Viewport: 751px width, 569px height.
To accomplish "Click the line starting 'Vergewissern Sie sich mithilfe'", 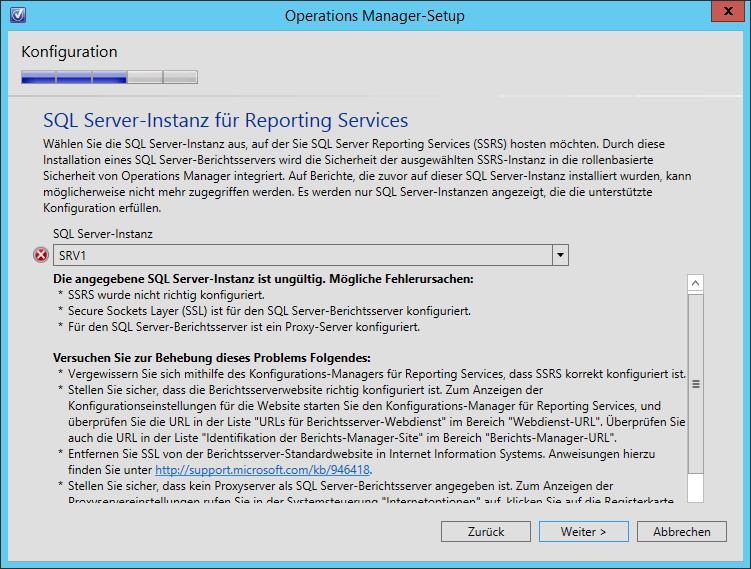I will pyautogui.click(x=377, y=374).
